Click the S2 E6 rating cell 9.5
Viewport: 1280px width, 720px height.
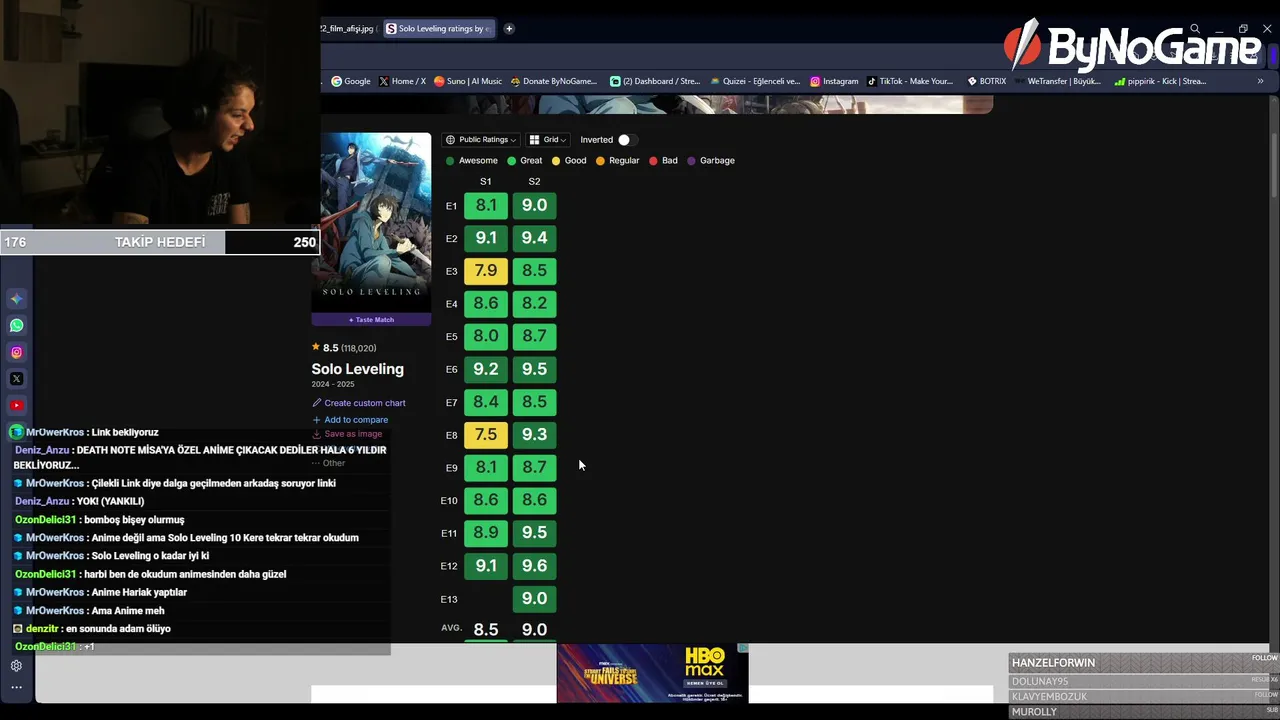click(534, 369)
